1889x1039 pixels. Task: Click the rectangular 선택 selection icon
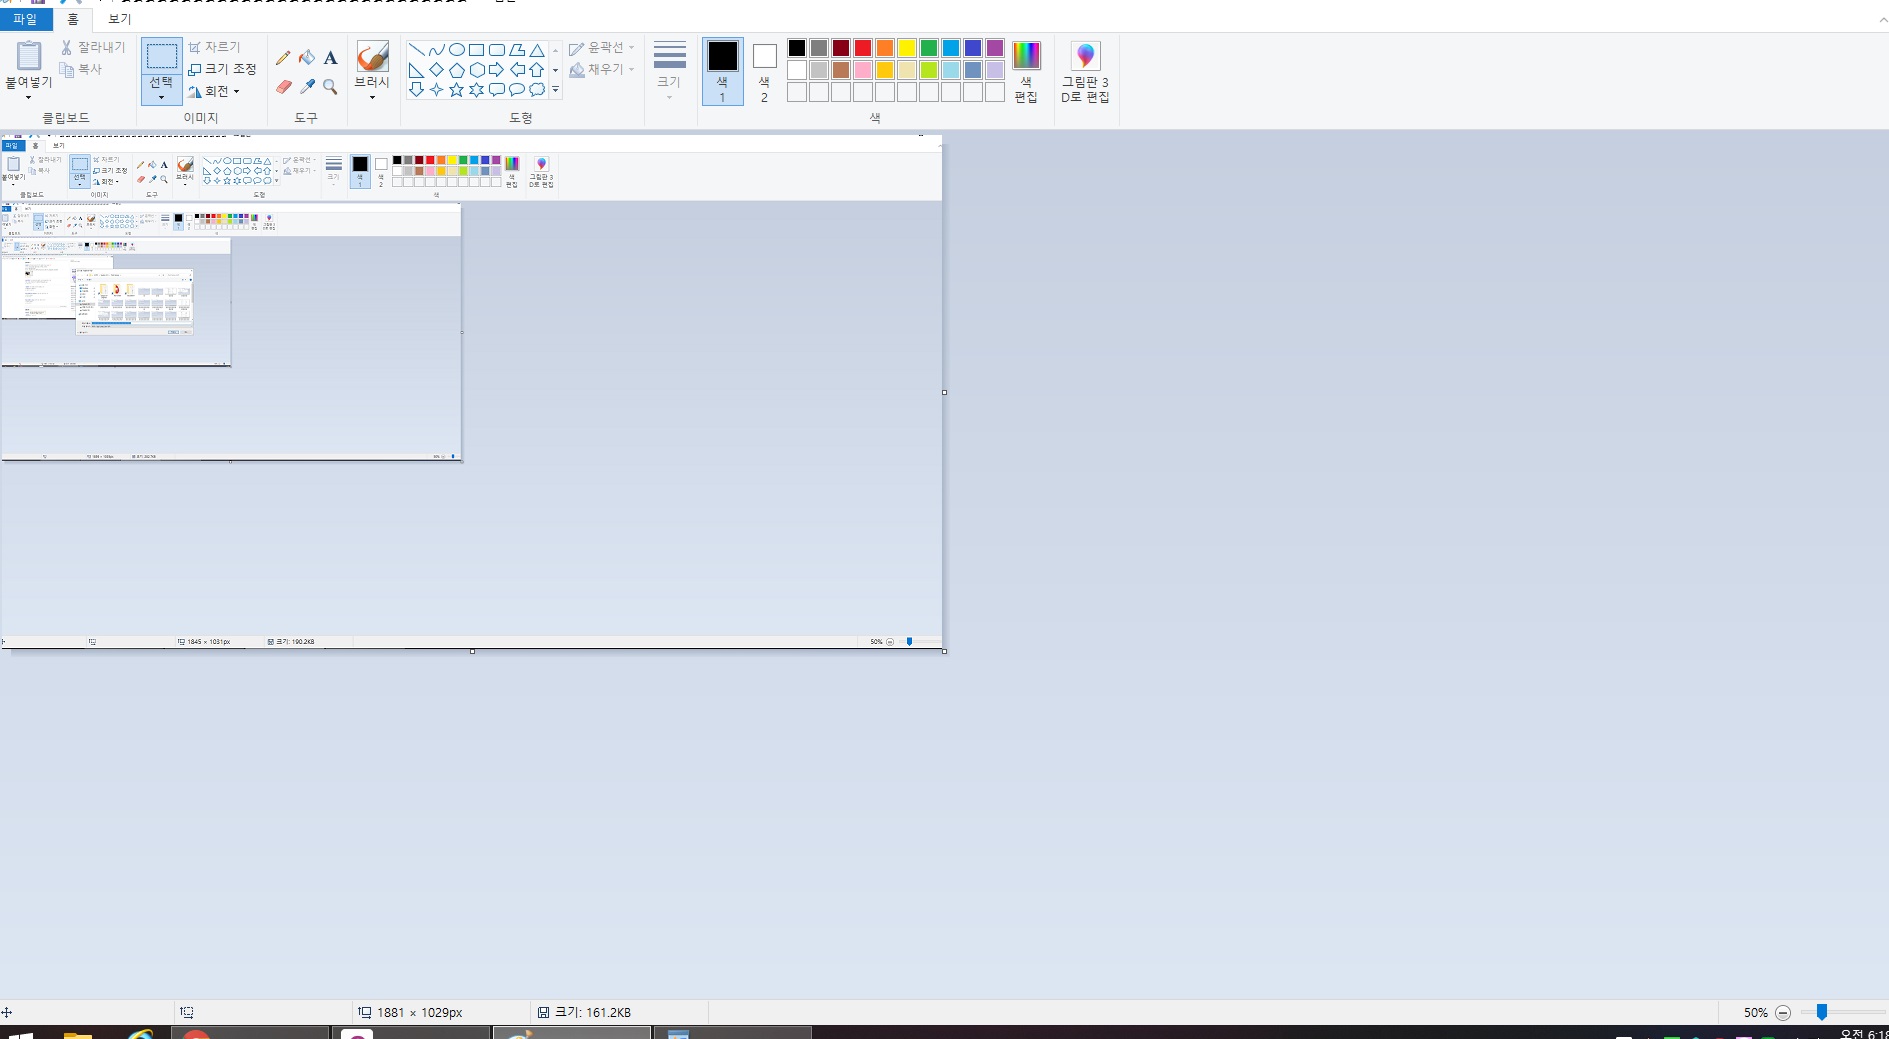[x=161, y=56]
